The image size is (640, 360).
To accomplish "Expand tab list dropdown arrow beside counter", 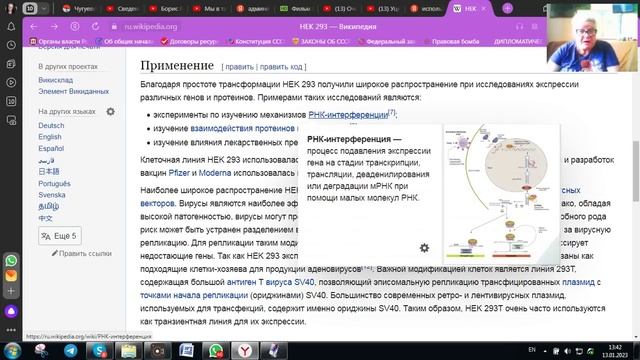I will tap(44, 8).
